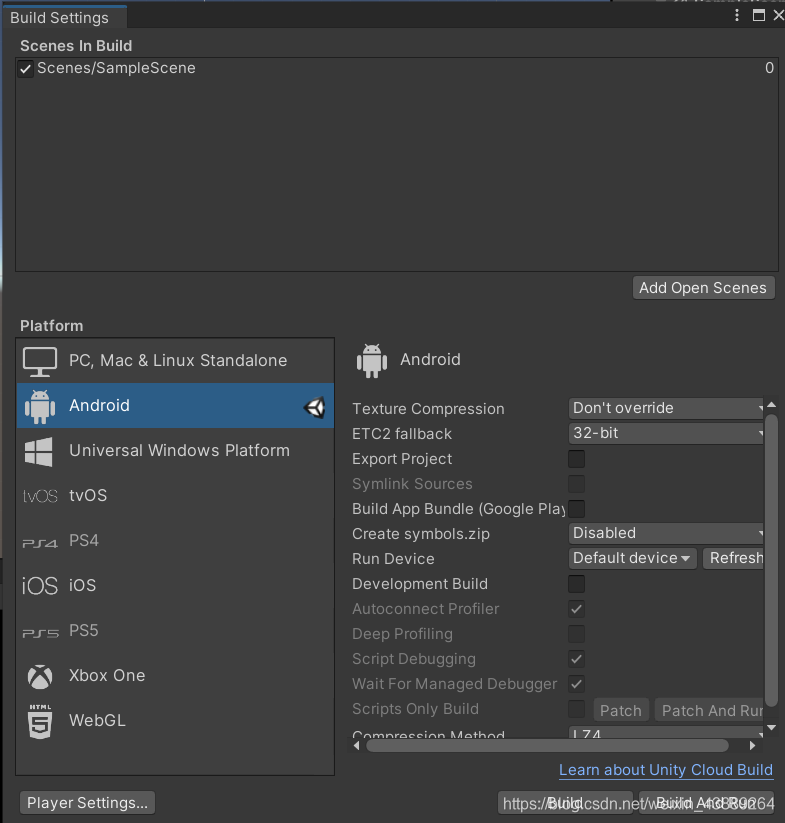Click the Xbox One logo icon
Image resolution: width=785 pixels, height=823 pixels.
pyautogui.click(x=40, y=677)
